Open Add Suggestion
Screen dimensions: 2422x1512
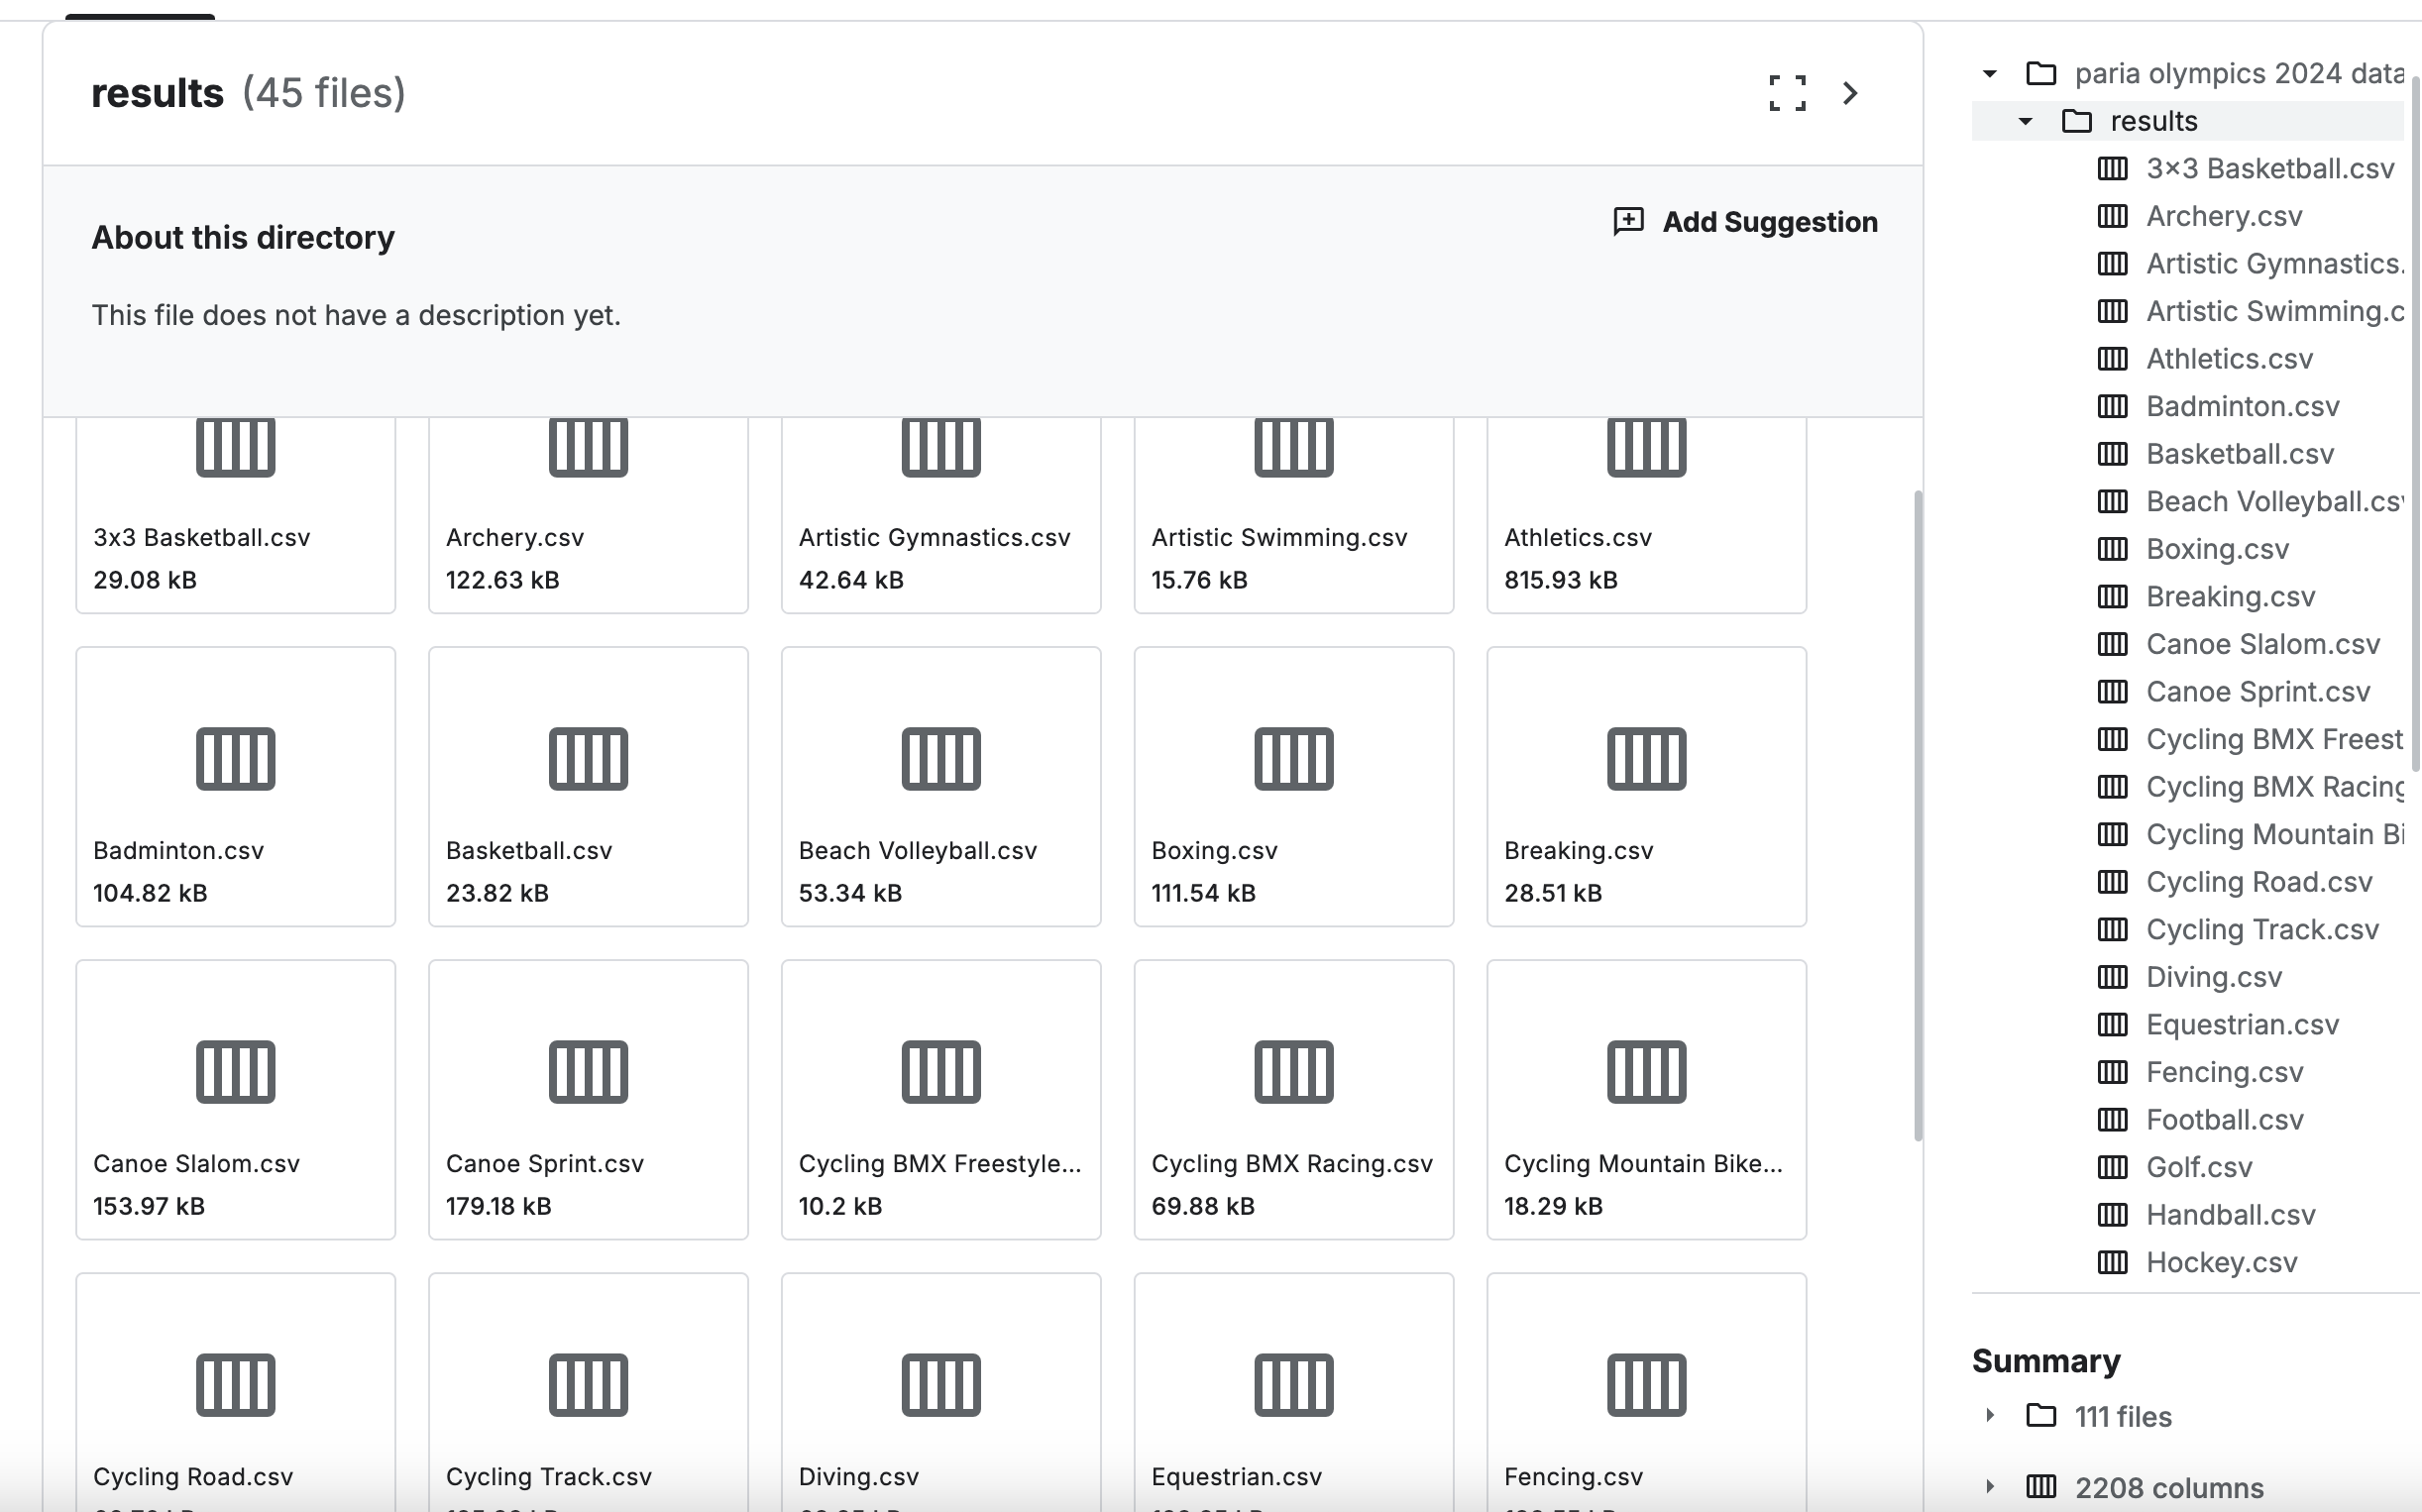(1768, 222)
